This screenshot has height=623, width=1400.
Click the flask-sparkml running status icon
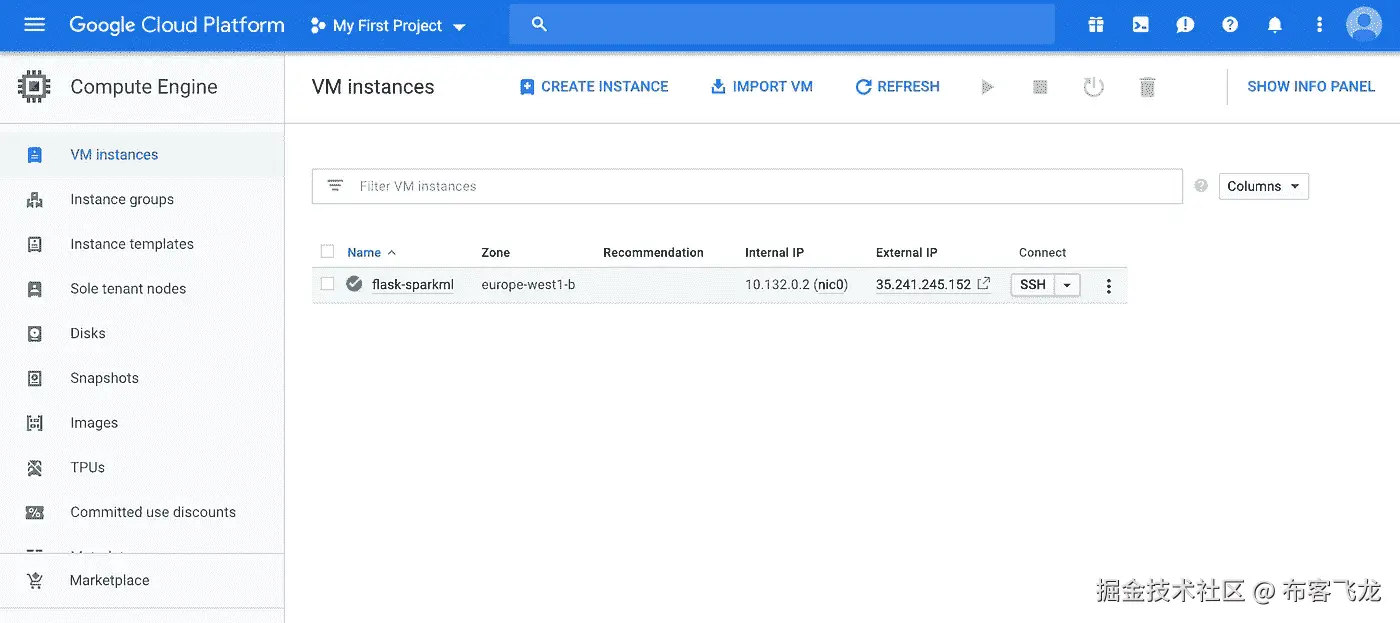point(354,284)
